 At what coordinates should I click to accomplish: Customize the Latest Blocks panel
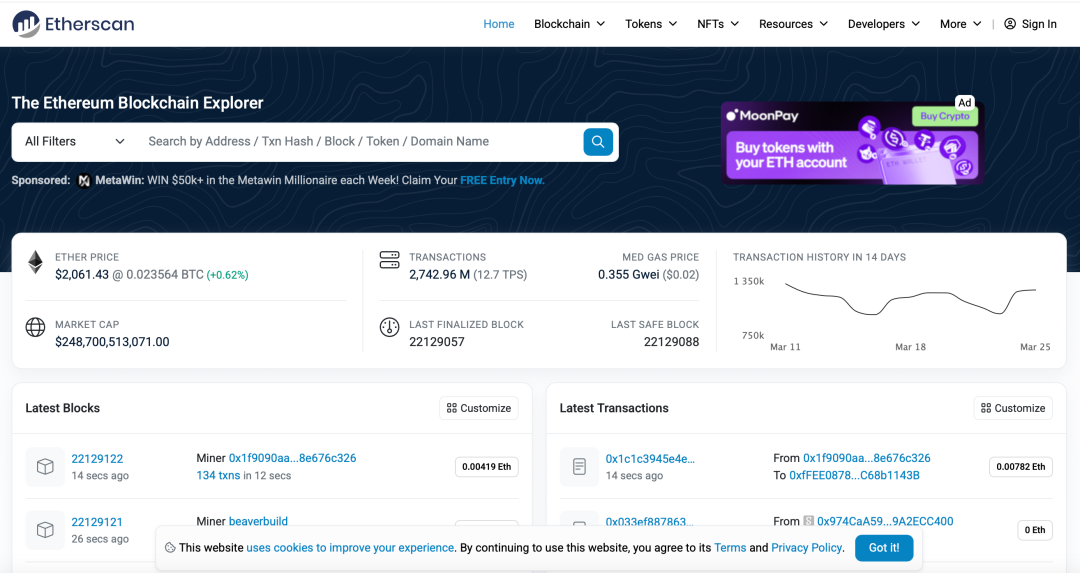click(x=479, y=408)
